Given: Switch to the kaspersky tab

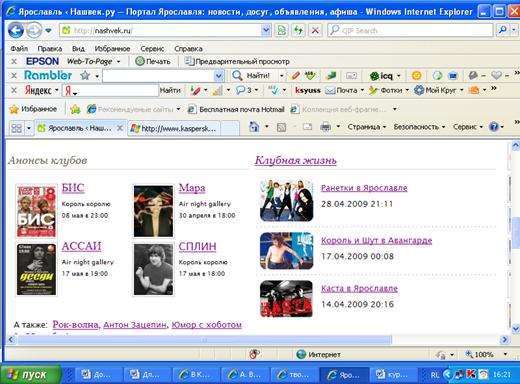Looking at the screenshot, I should (x=176, y=128).
